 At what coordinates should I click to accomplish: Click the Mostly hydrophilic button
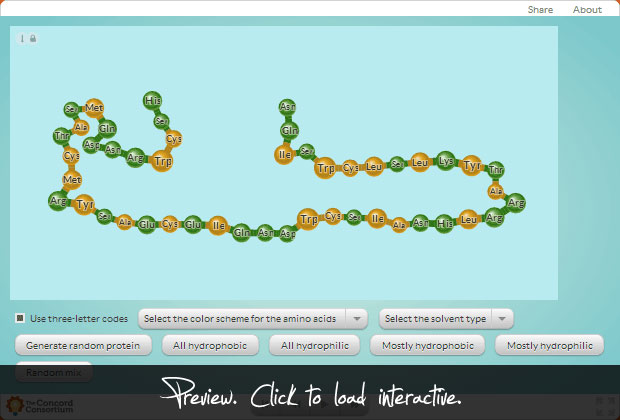click(x=550, y=345)
